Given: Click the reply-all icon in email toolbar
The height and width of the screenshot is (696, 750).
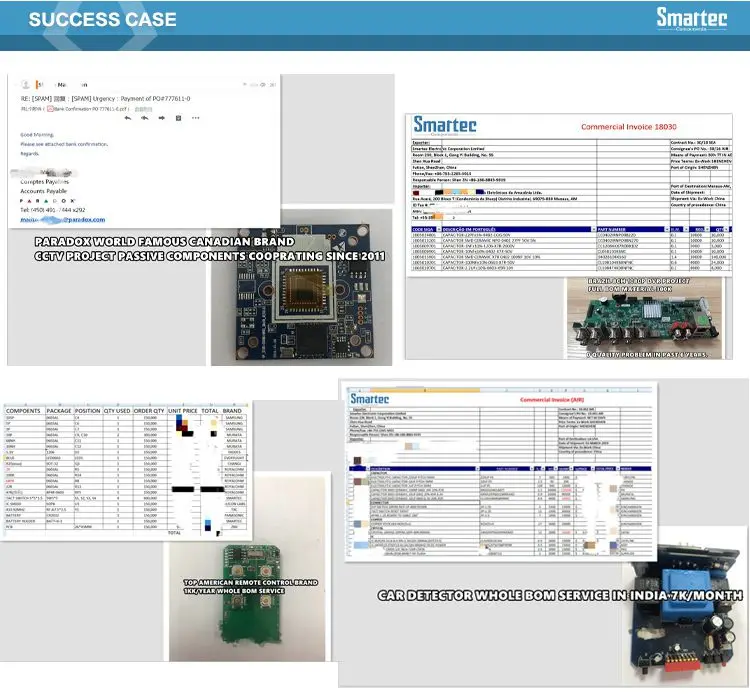Looking at the screenshot, I should click(144, 117).
